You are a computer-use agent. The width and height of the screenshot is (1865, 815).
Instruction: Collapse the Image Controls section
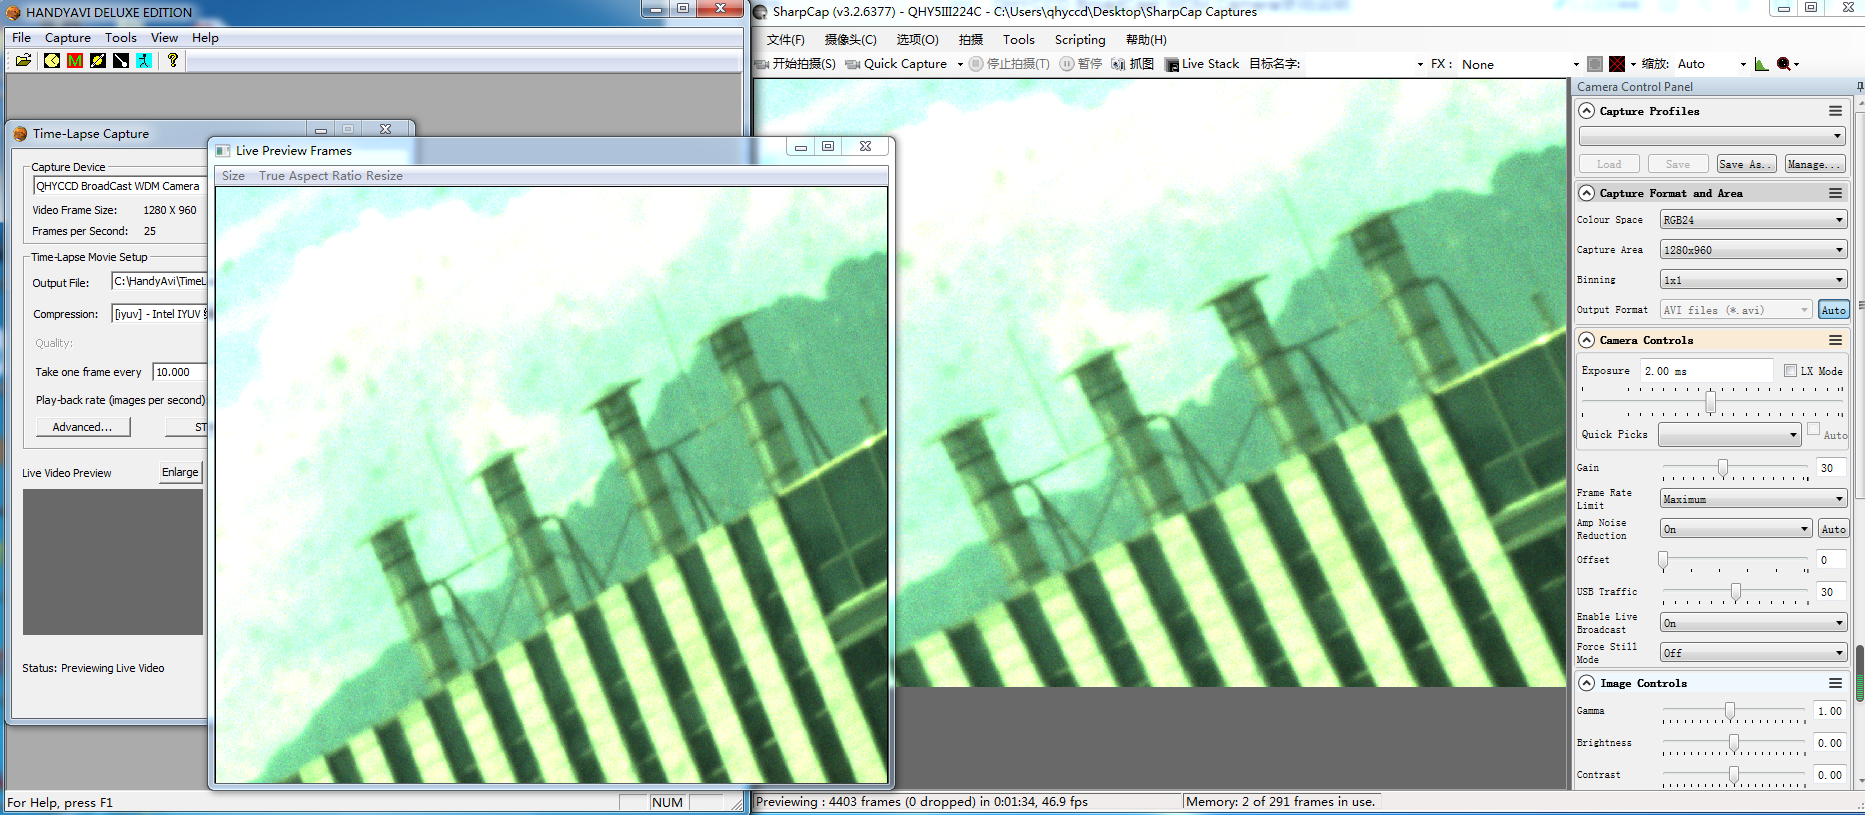[x=1587, y=683]
